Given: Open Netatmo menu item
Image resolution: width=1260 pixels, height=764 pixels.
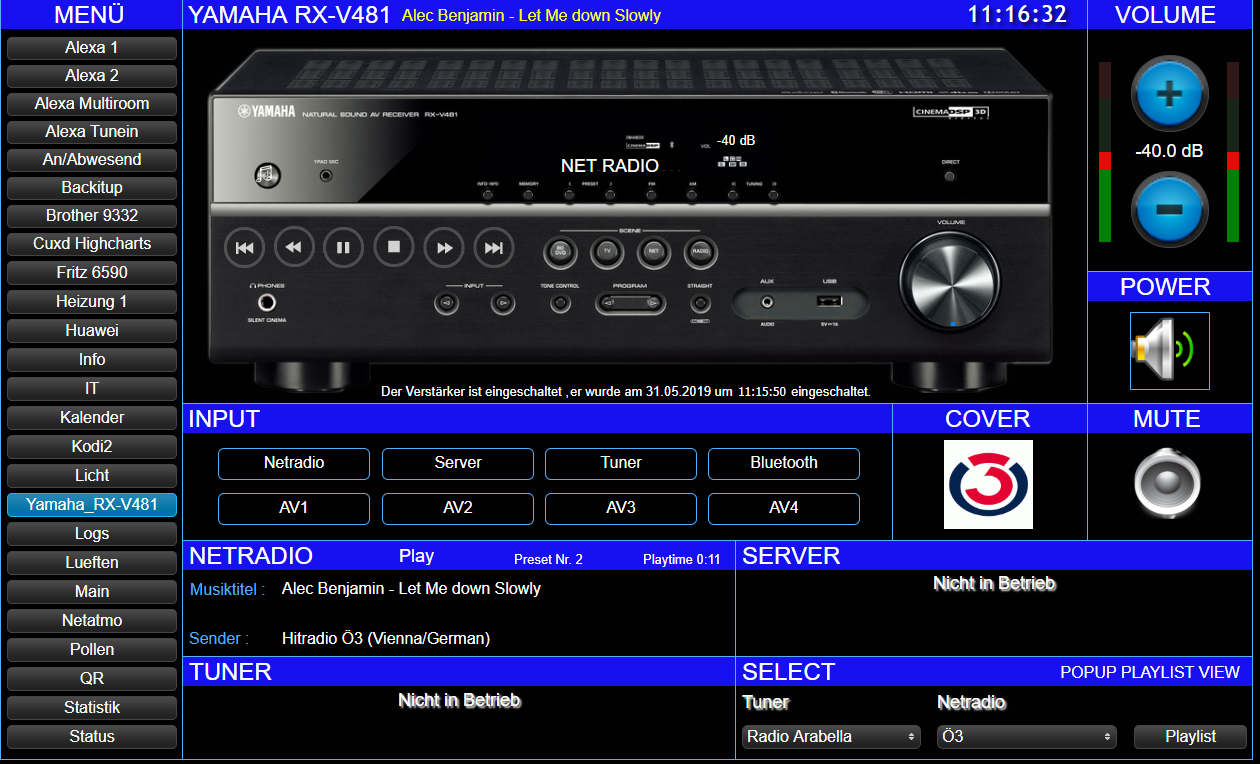Looking at the screenshot, I should pos(92,621).
